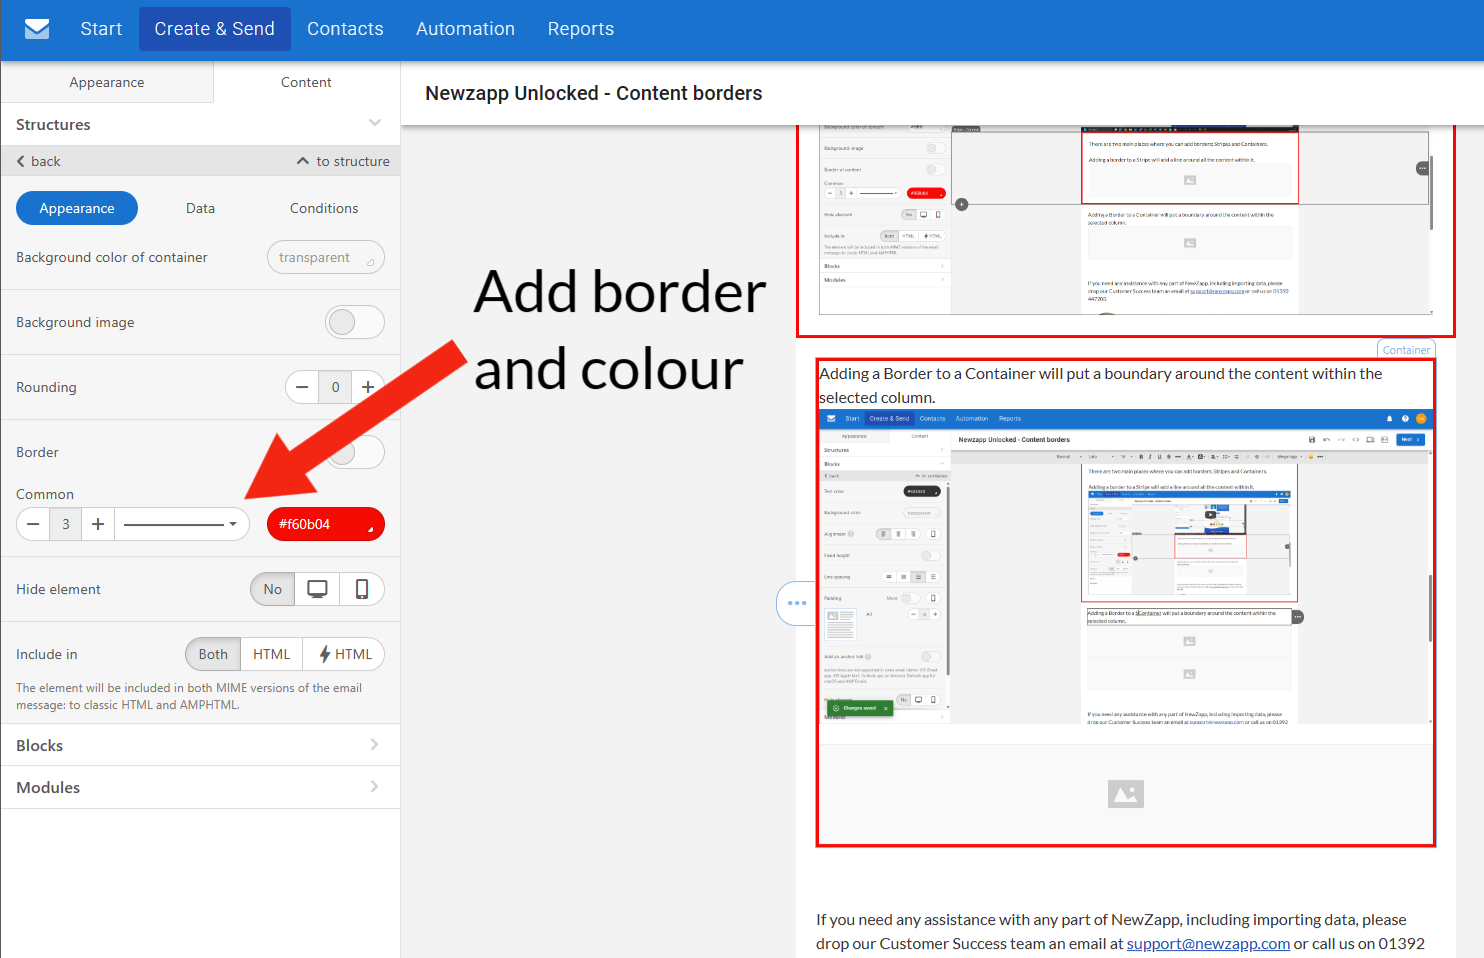Switch to the Content tab
The width and height of the screenshot is (1484, 958).
tap(306, 82)
